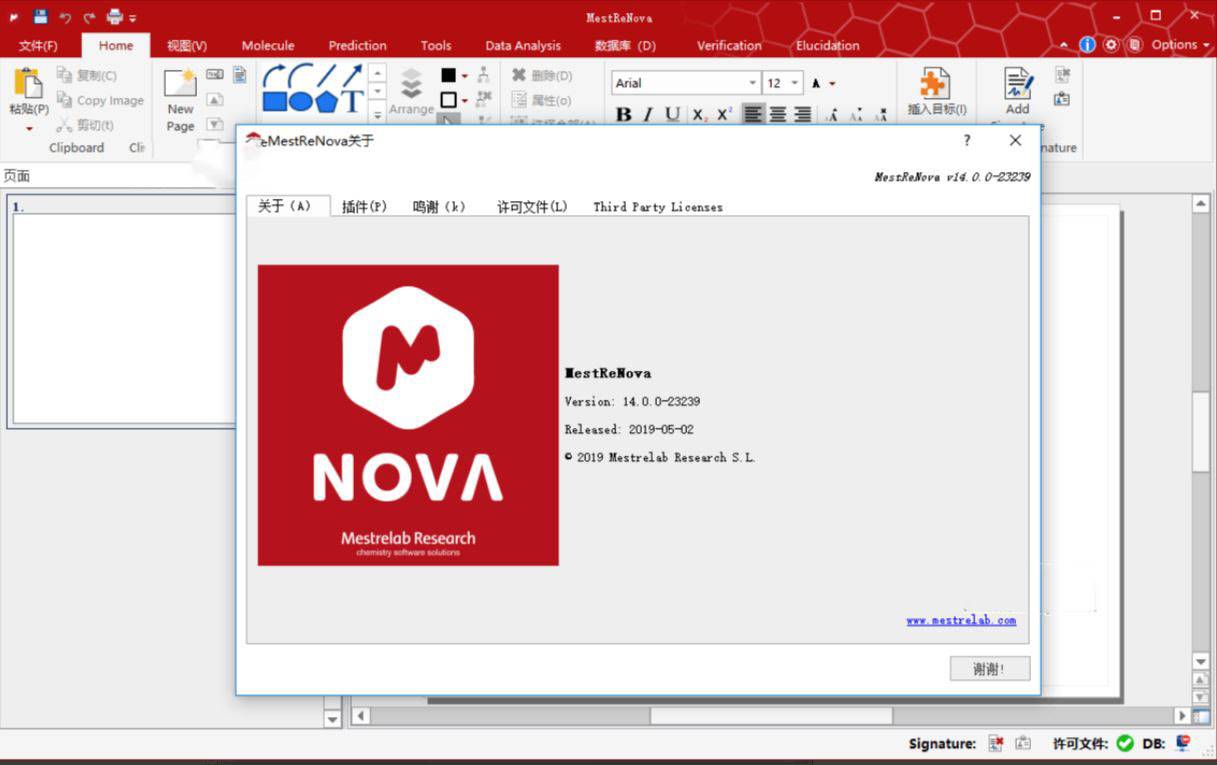Screen dimensions: 1217x765
Task: Switch to the Elucidation ribbon tab
Action: pyautogui.click(x=828, y=45)
